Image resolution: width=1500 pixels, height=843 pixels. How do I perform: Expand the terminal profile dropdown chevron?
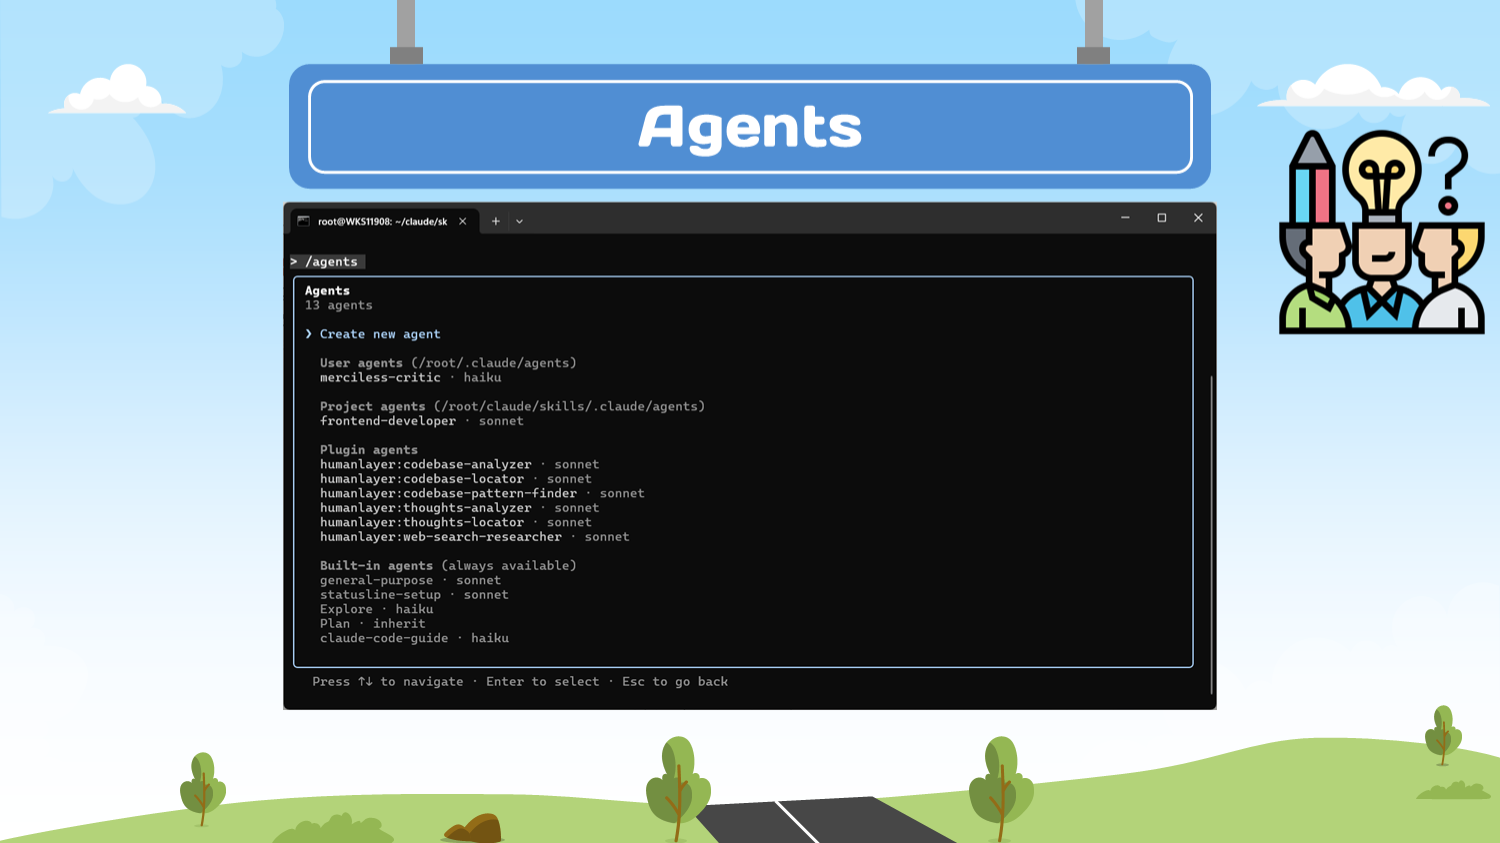point(519,221)
